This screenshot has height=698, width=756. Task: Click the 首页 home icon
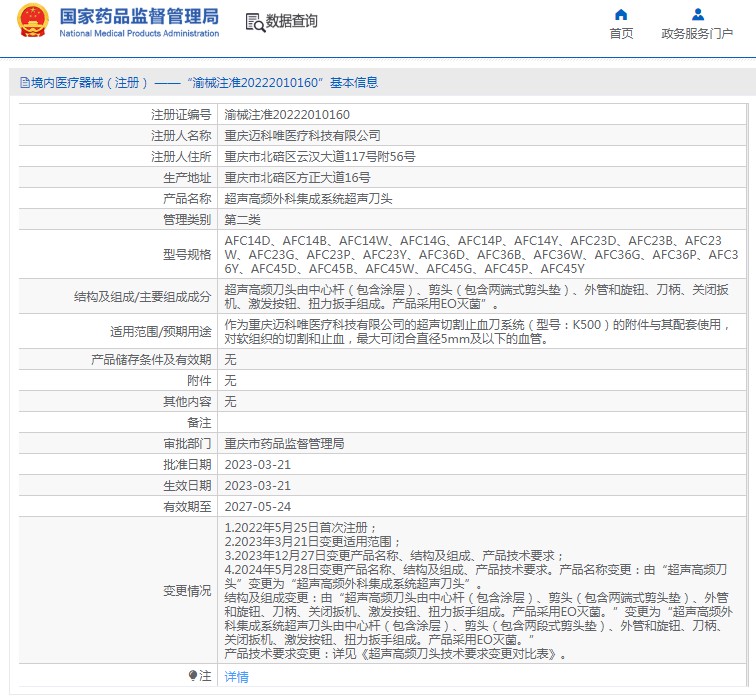click(x=621, y=14)
